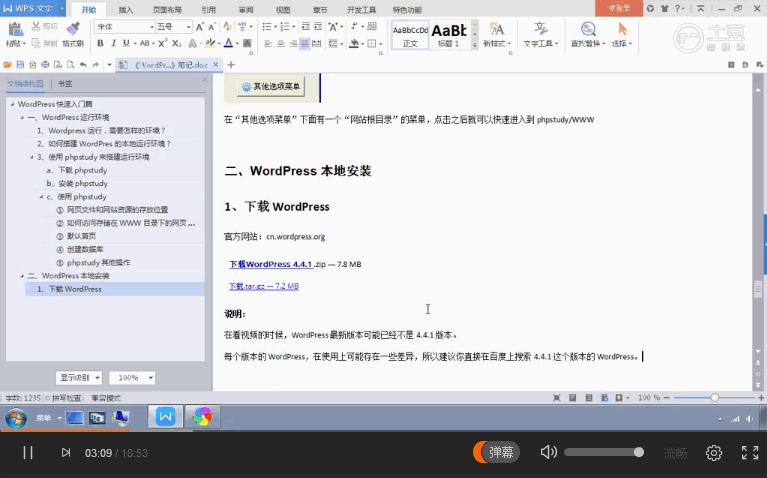
Task: Select outline item a、下载 phpstudy
Action: (x=77, y=170)
